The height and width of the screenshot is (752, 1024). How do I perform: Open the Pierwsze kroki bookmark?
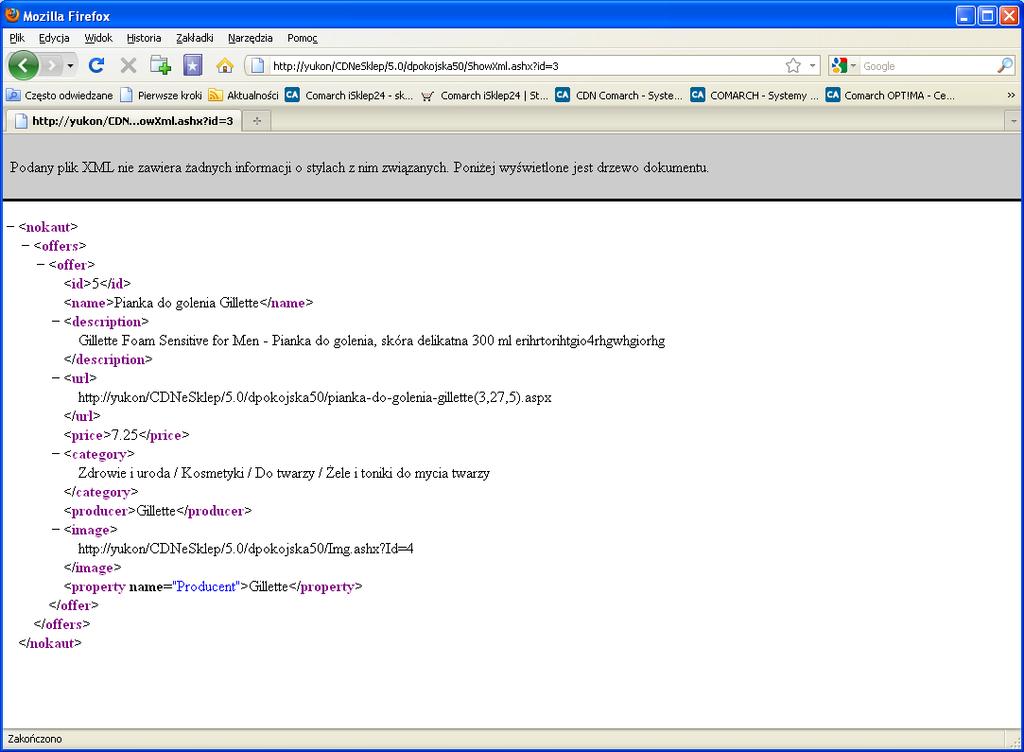pyautogui.click(x=161, y=95)
